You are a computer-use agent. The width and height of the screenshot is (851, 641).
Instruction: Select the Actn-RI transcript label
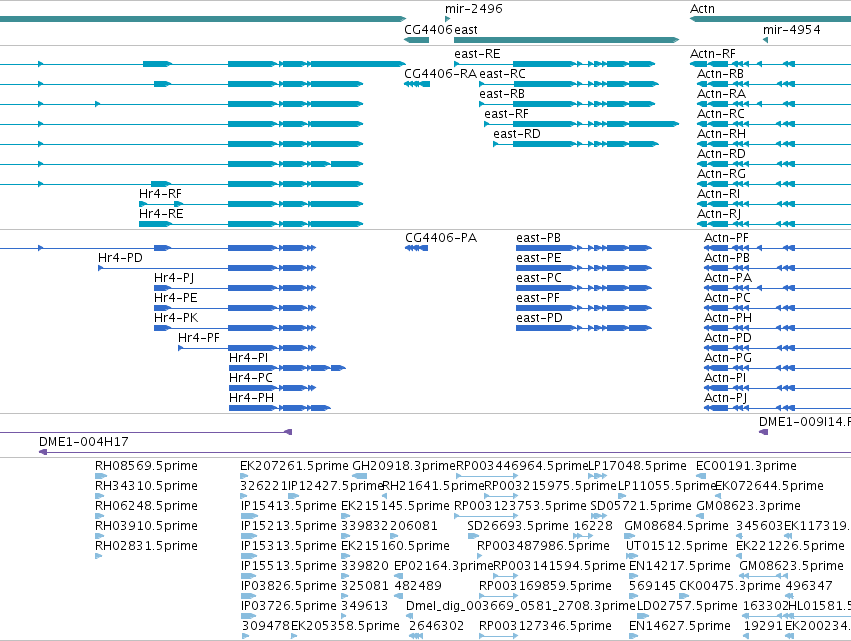719,194
